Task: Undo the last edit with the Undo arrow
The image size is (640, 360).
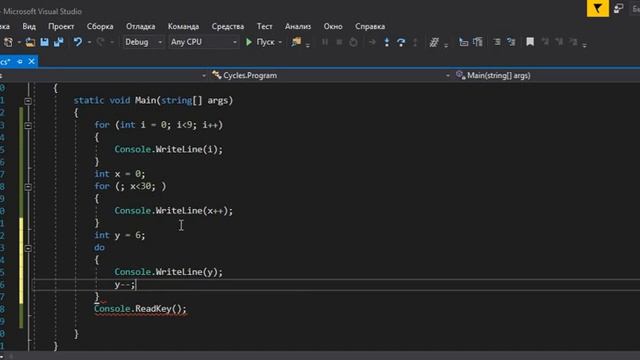Action: (78, 42)
